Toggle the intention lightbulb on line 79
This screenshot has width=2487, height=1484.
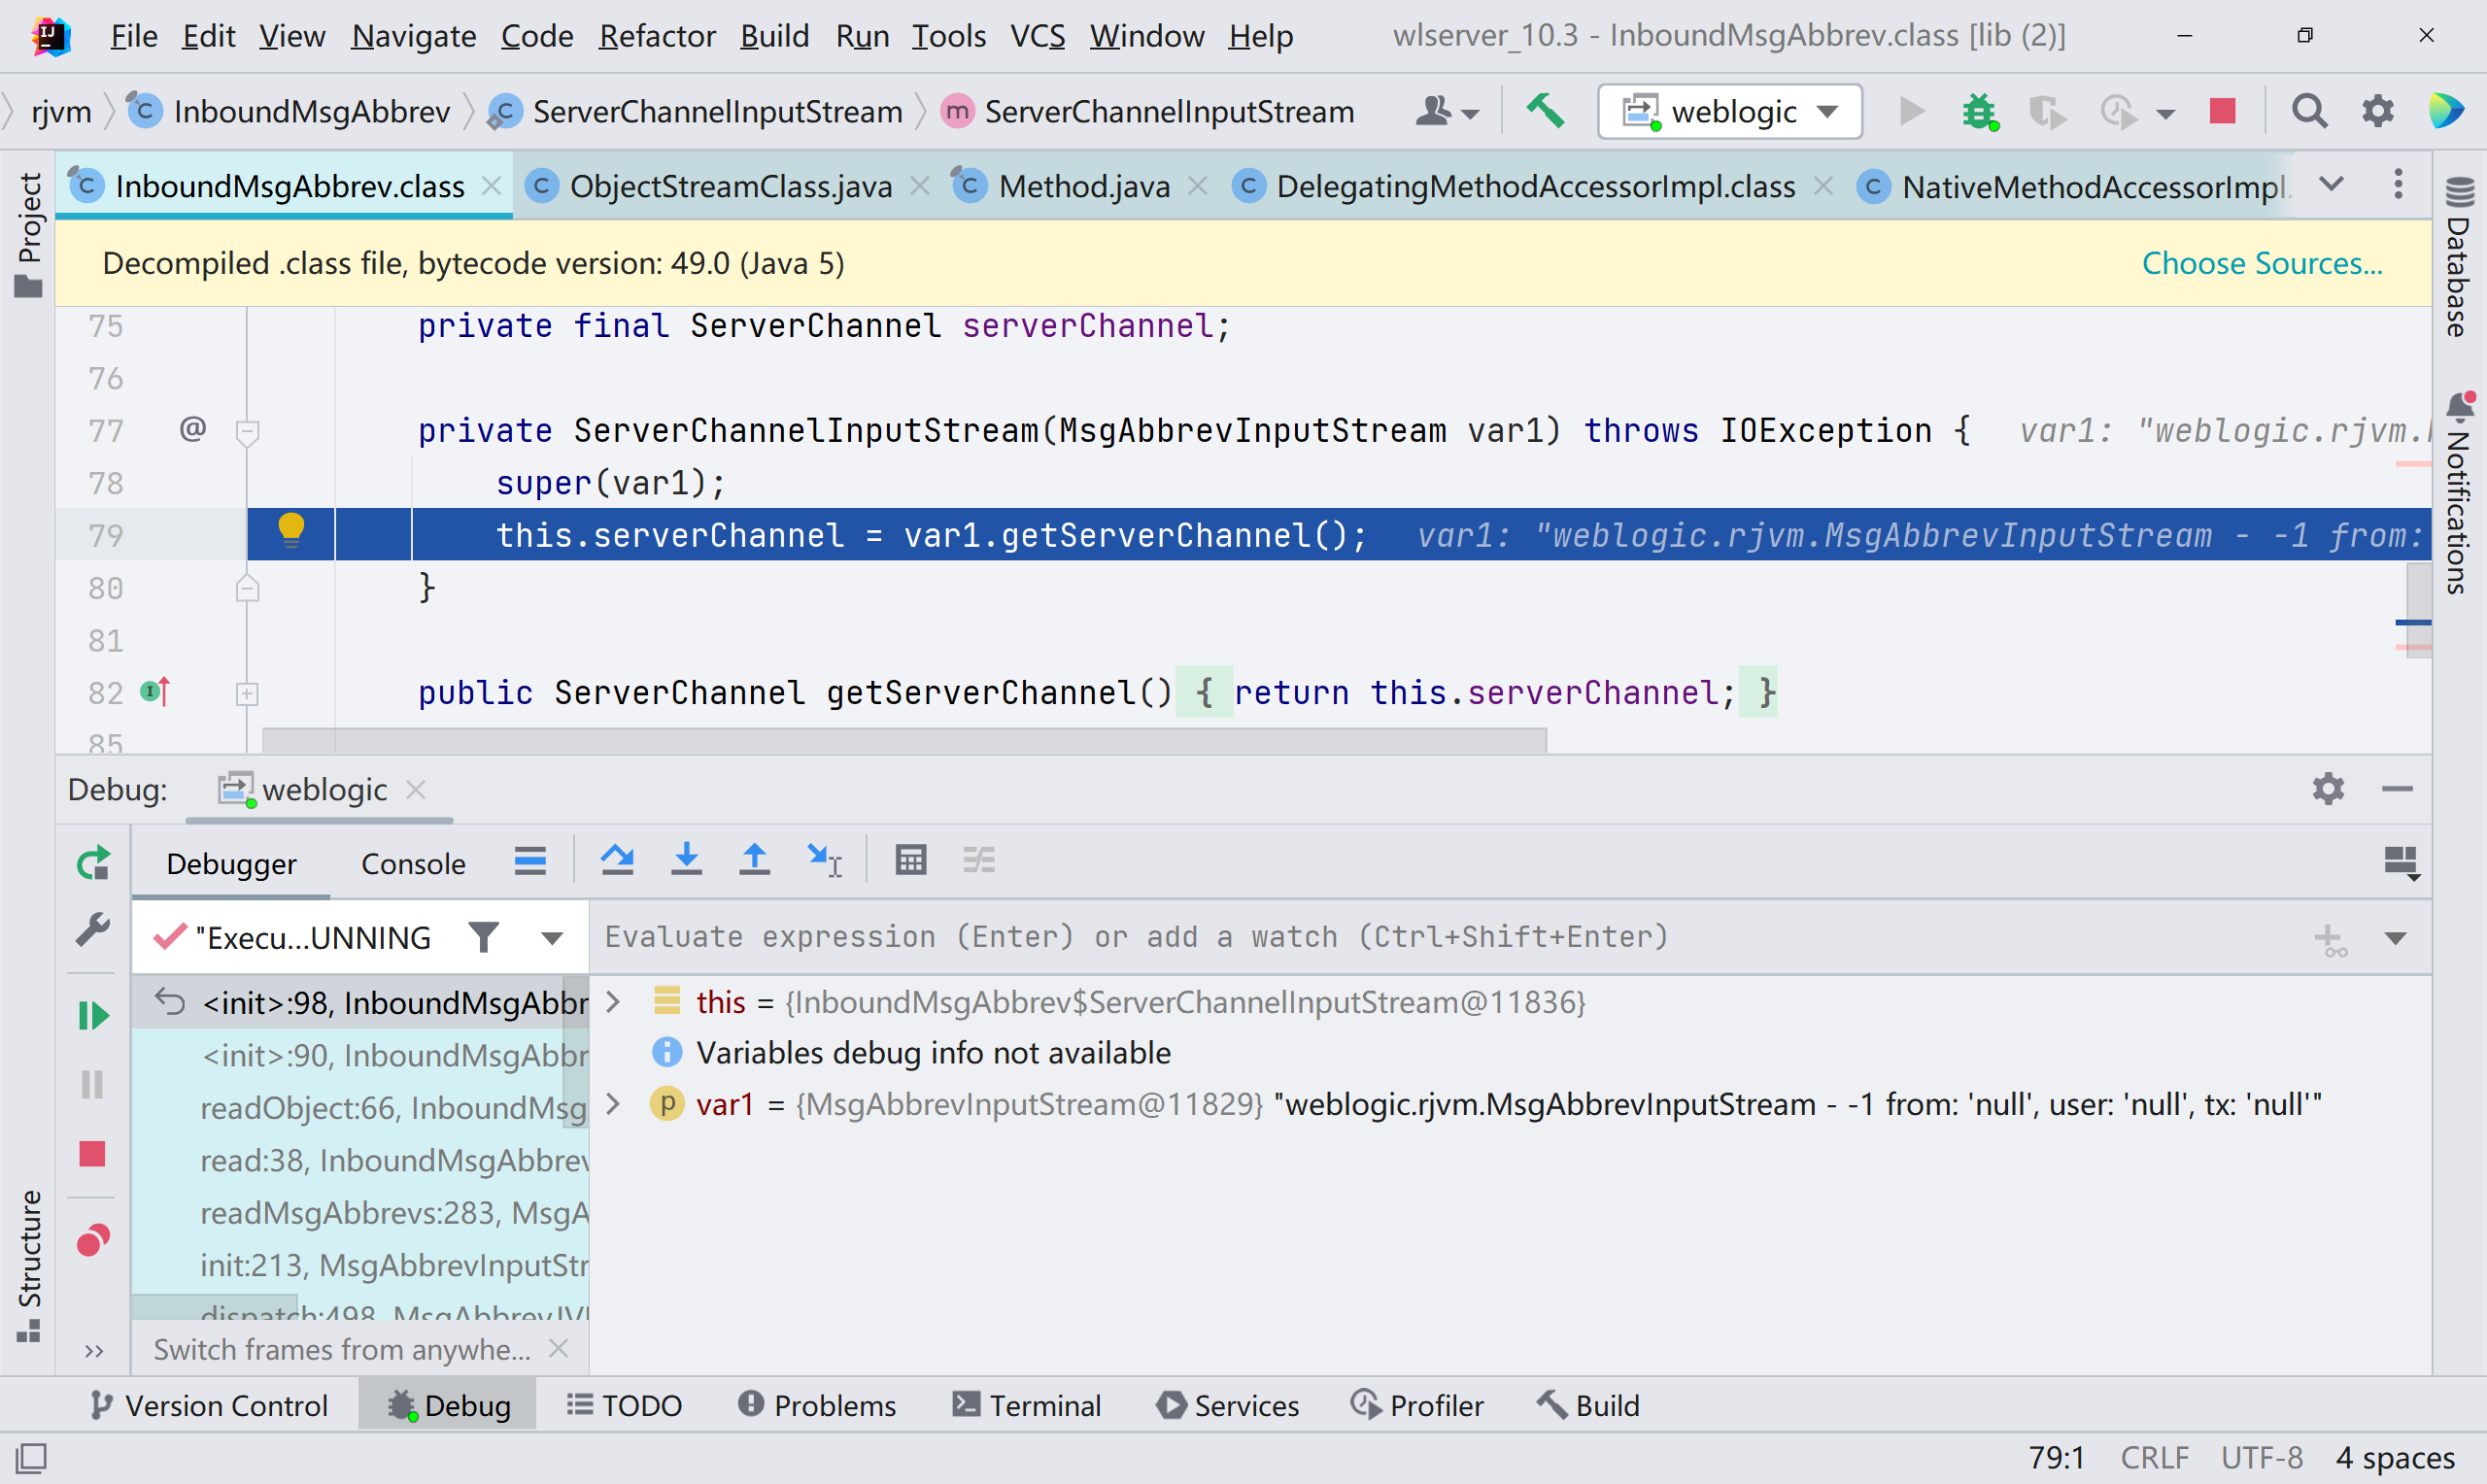pyautogui.click(x=291, y=530)
